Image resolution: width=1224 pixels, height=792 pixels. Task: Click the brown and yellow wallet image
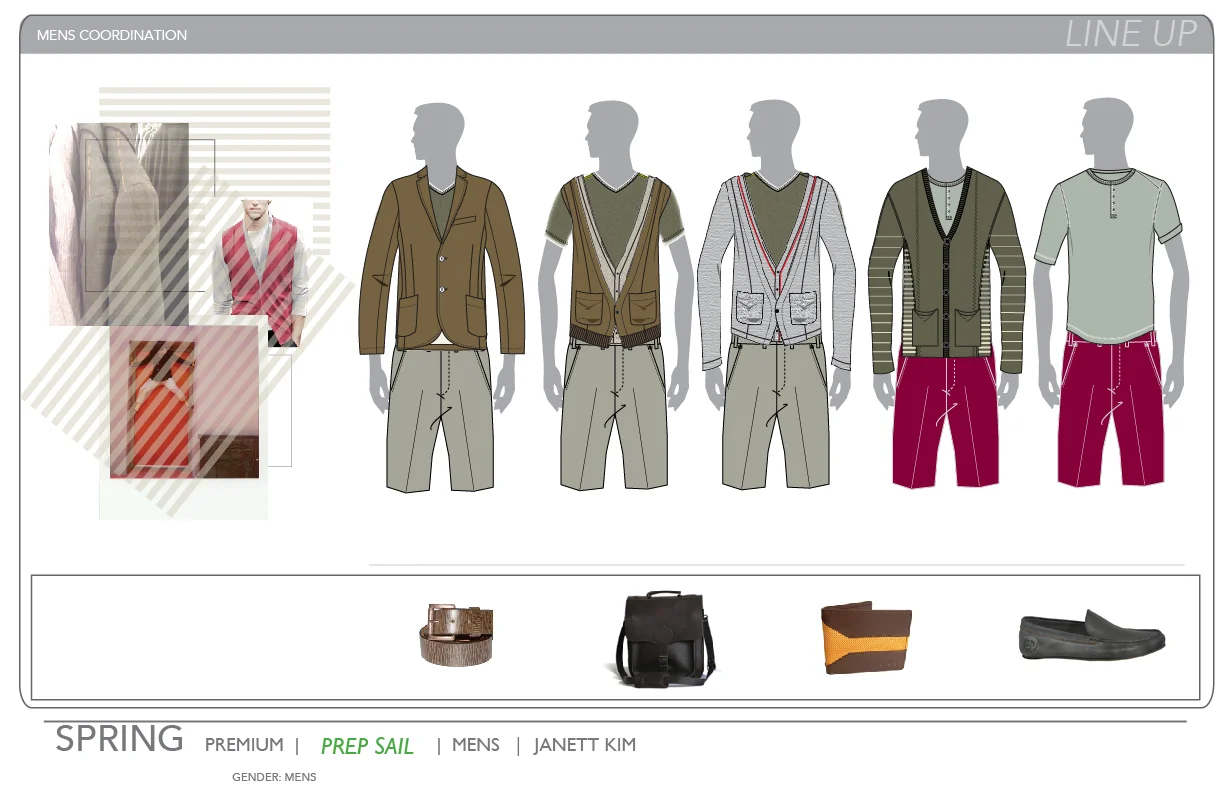click(x=866, y=639)
